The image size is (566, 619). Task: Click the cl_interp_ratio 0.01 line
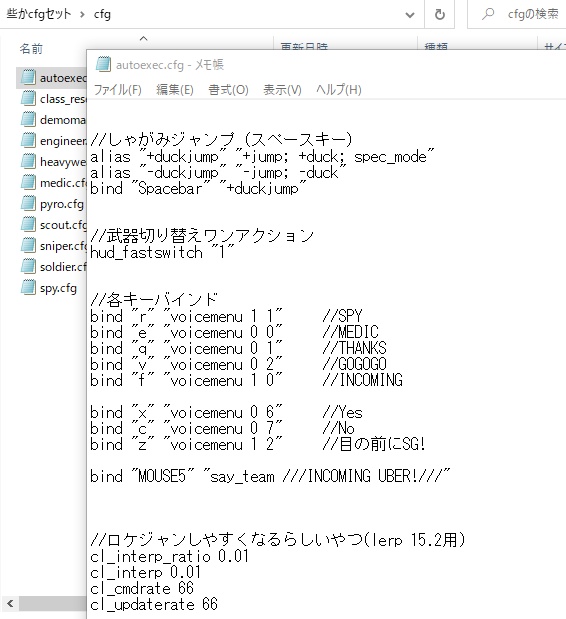click(169, 556)
